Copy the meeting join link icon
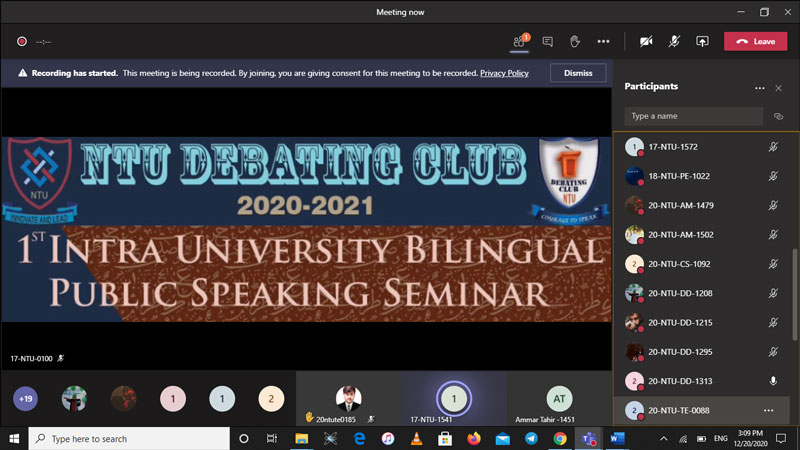 (778, 116)
